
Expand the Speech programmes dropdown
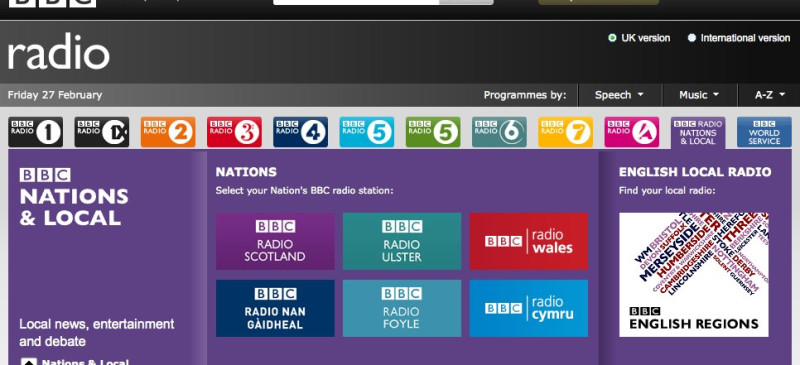[x=619, y=95]
